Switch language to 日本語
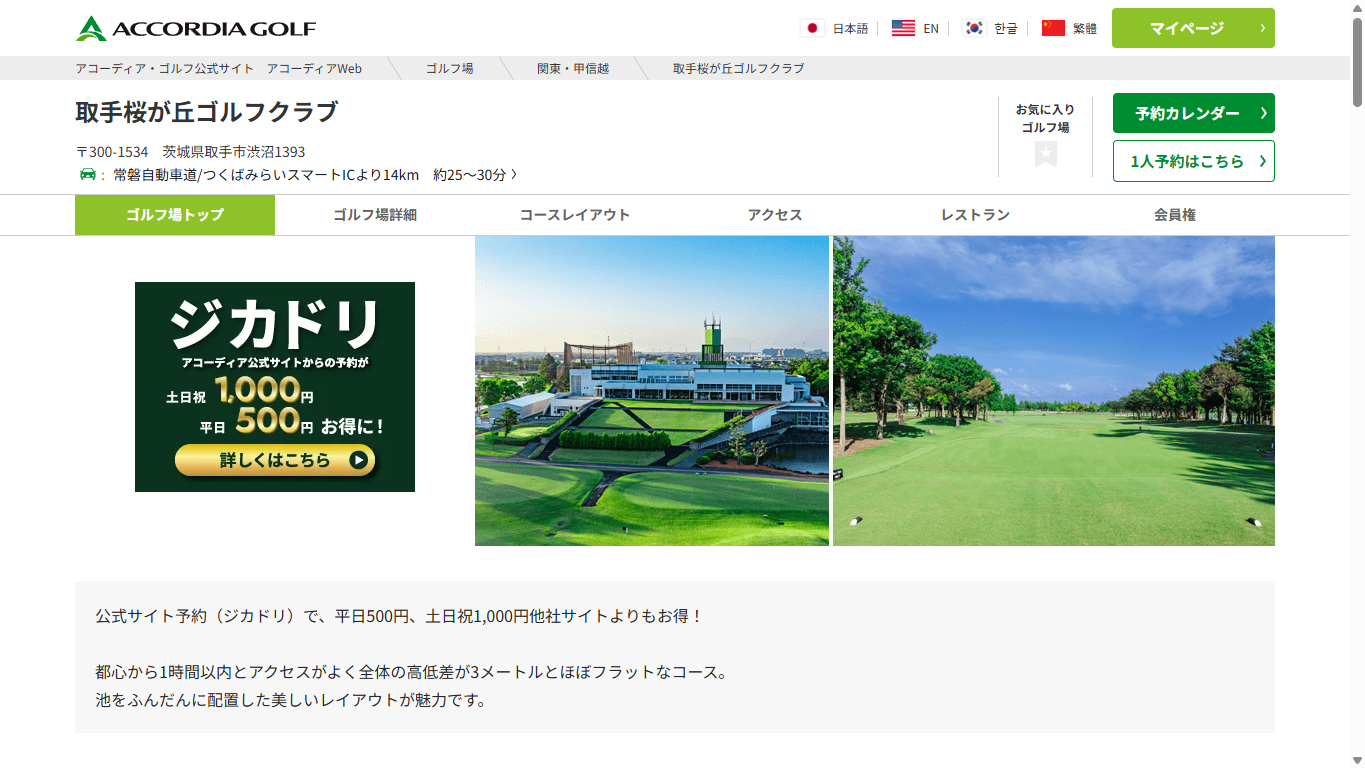Image resolution: width=1365 pixels, height=768 pixels. [850, 28]
